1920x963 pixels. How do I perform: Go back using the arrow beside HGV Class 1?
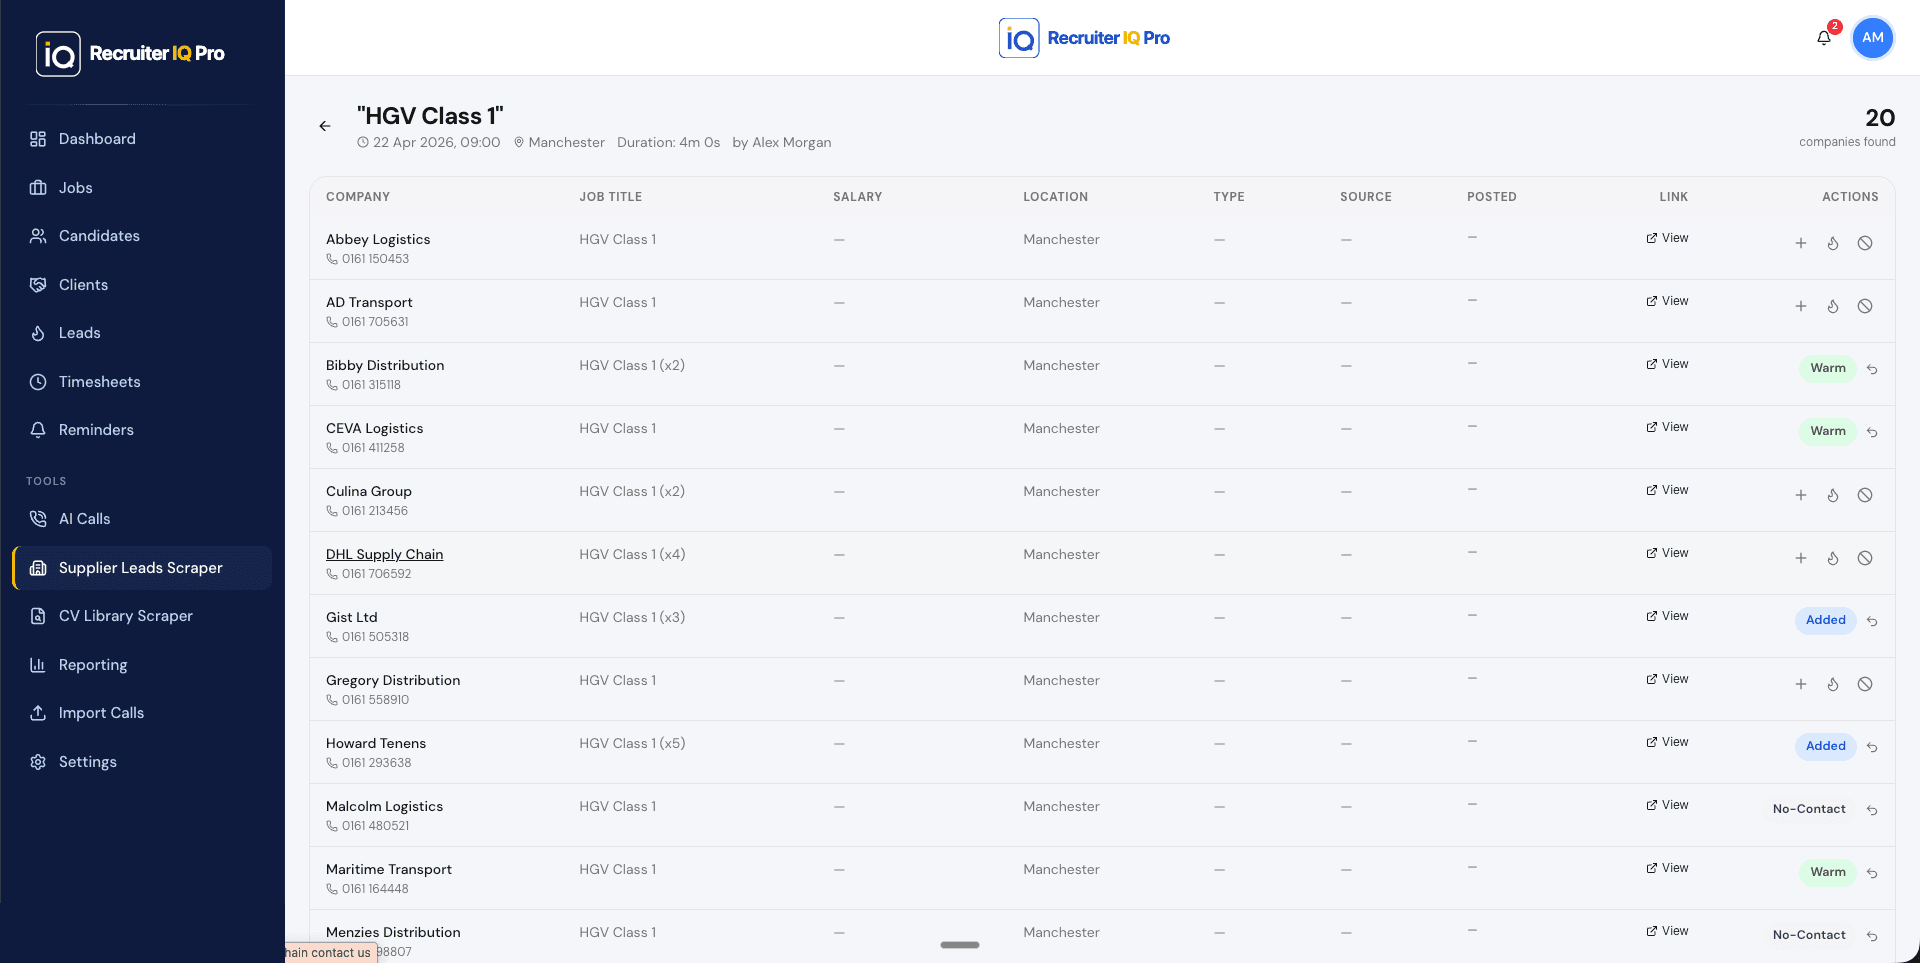tap(325, 126)
